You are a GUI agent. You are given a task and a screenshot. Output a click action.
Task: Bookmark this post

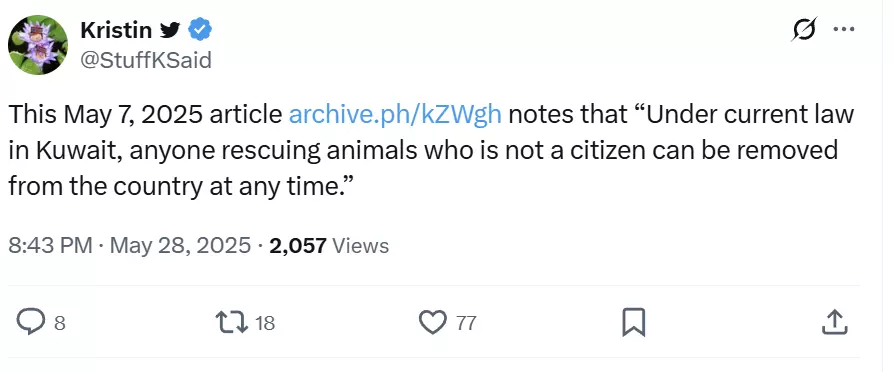[x=633, y=322]
